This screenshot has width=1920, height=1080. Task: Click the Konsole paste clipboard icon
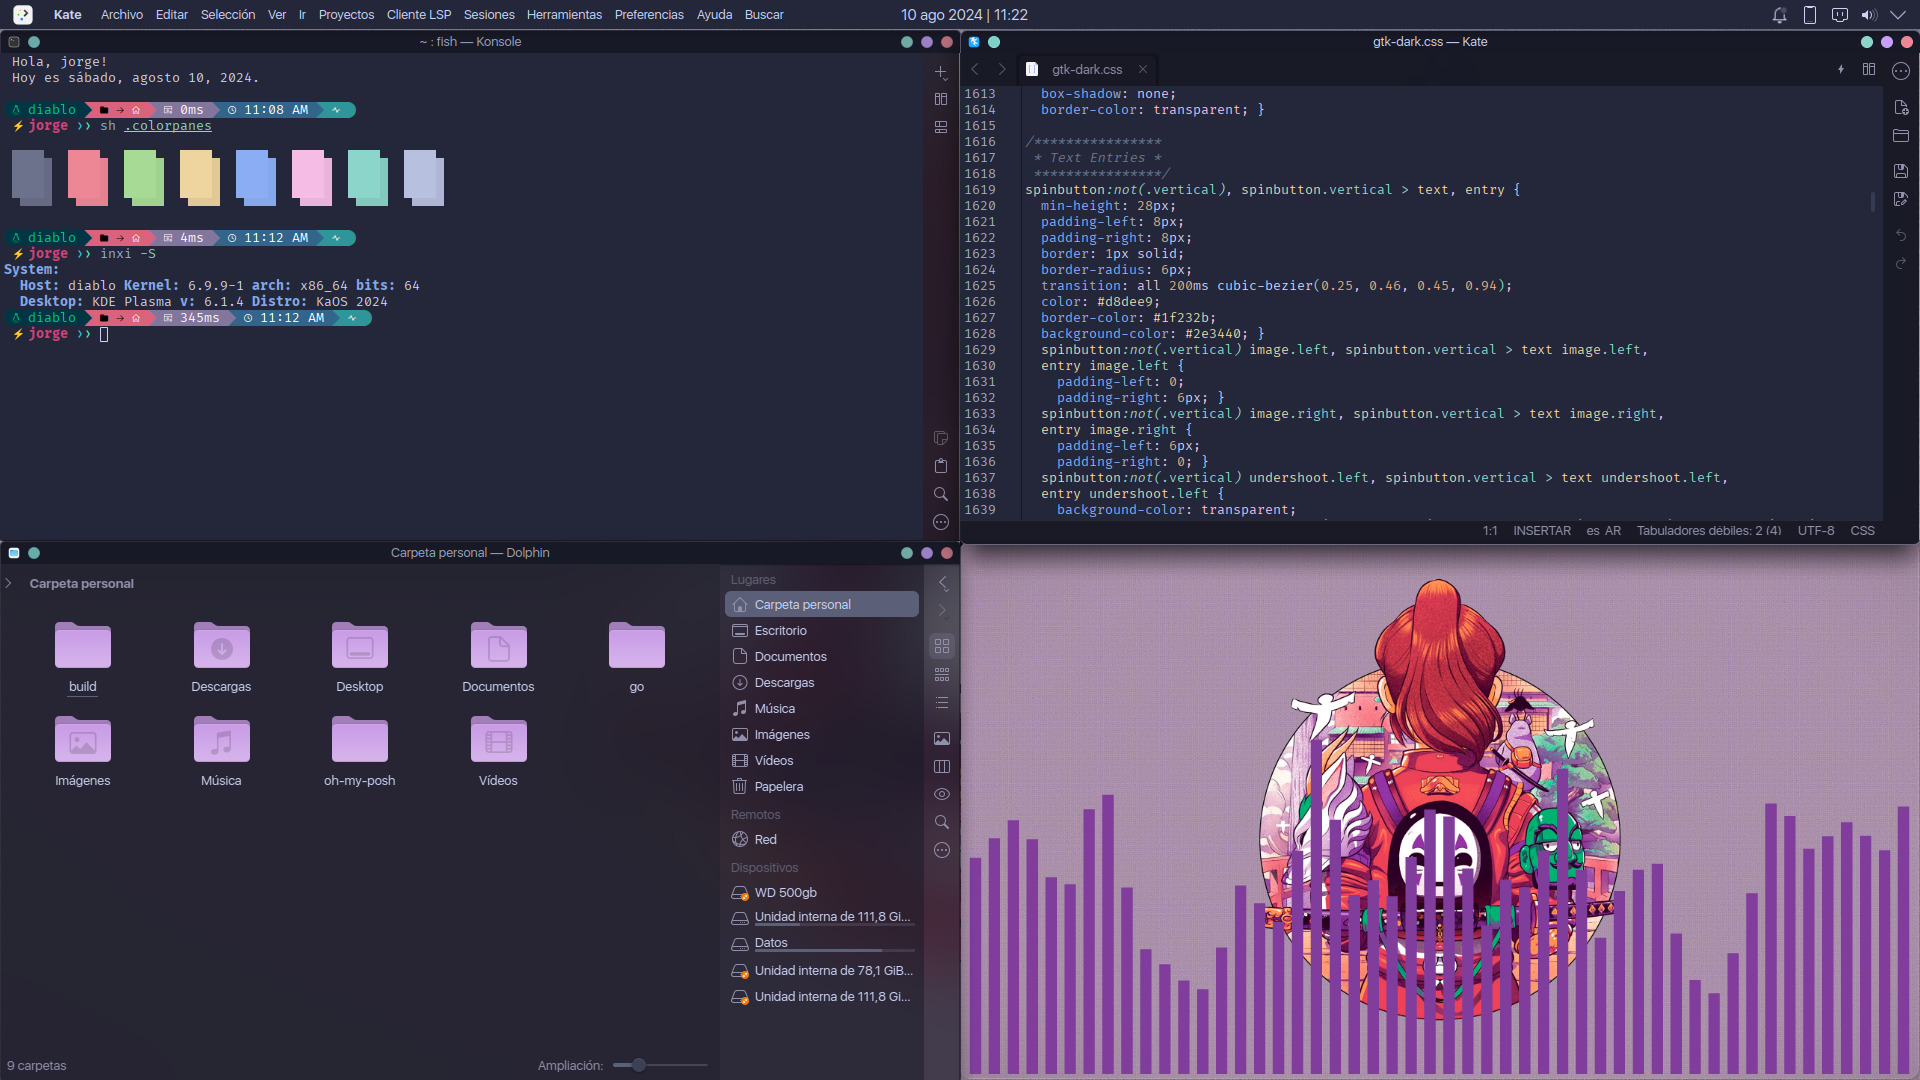tap(941, 466)
